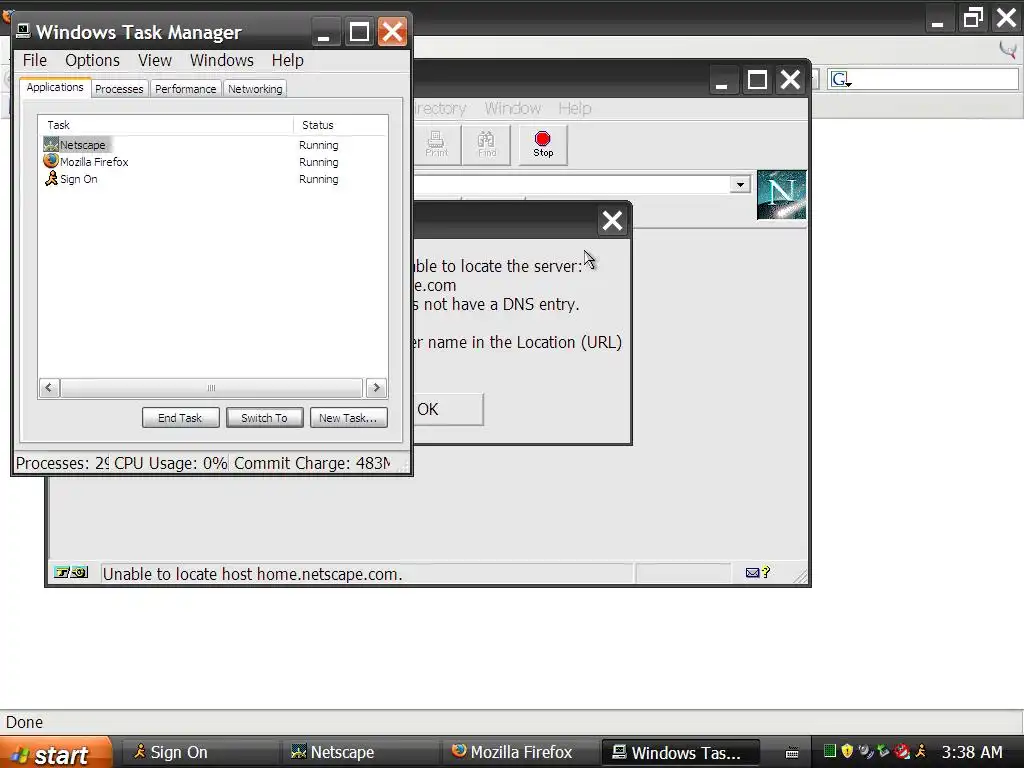Click the Netscape N throbber logo
Viewport: 1024px width, 768px height.
pos(782,195)
